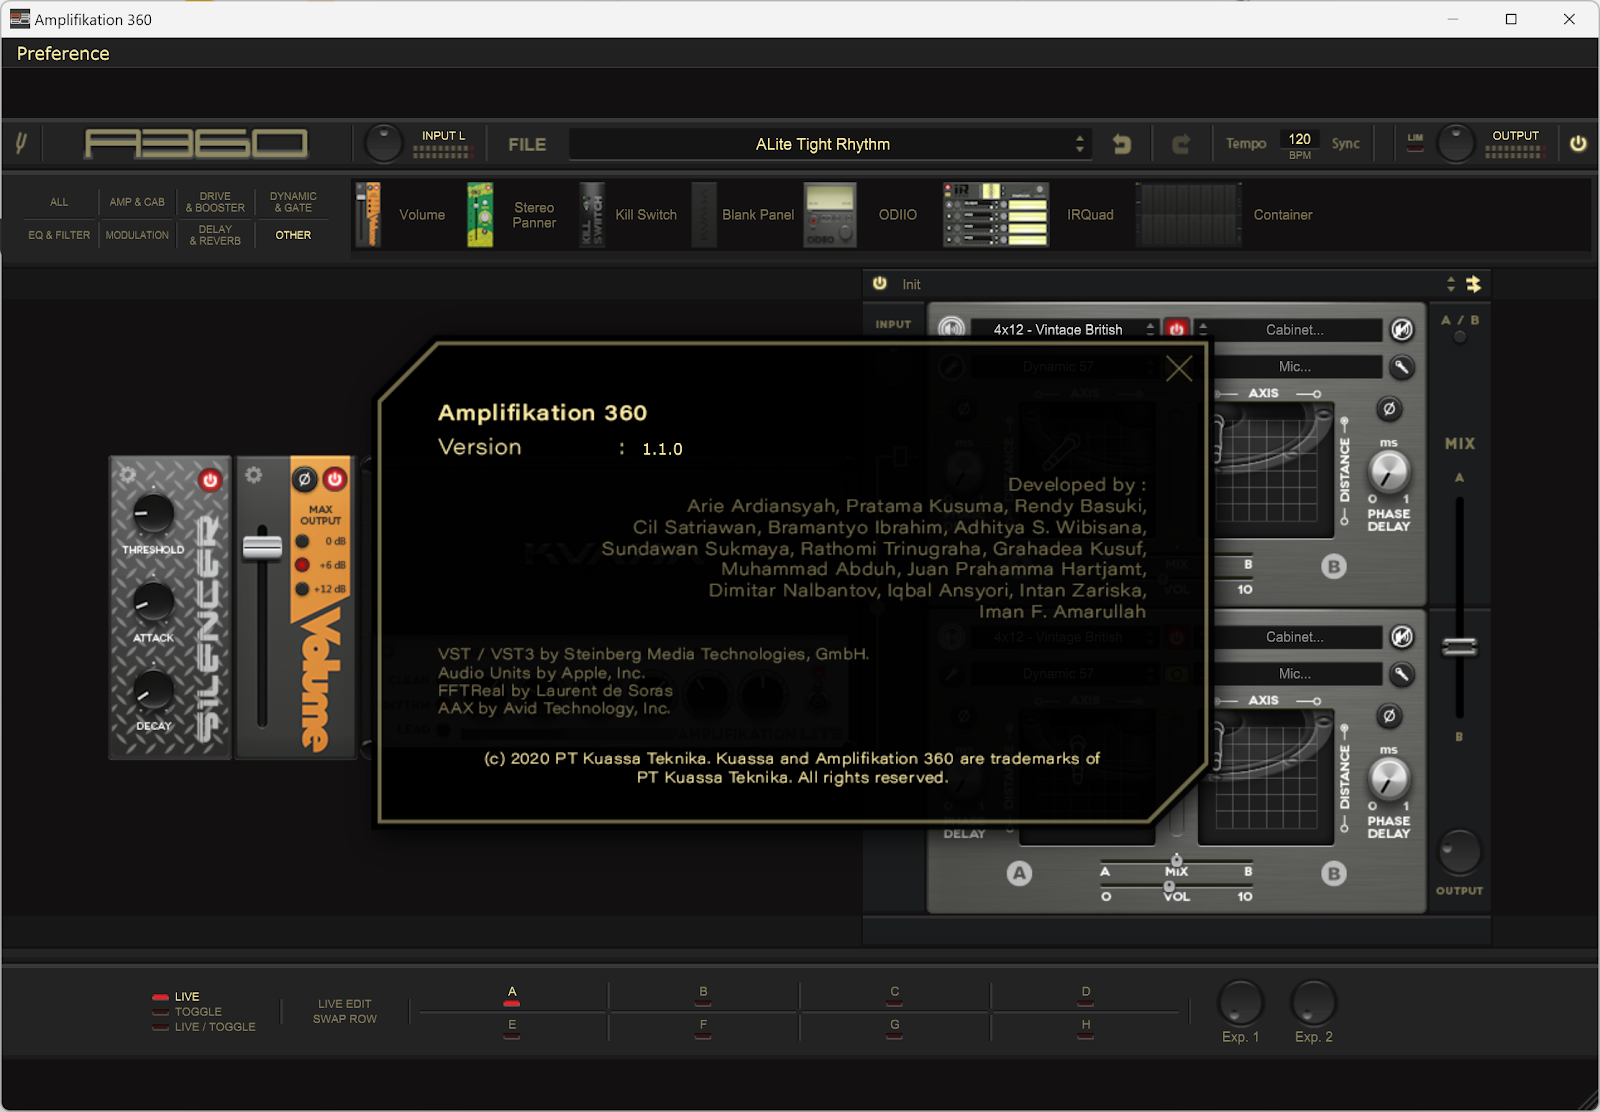Screen dimensions: 1600x1112
Task: Switch to DELAY & REVERB category
Action: click(x=215, y=235)
